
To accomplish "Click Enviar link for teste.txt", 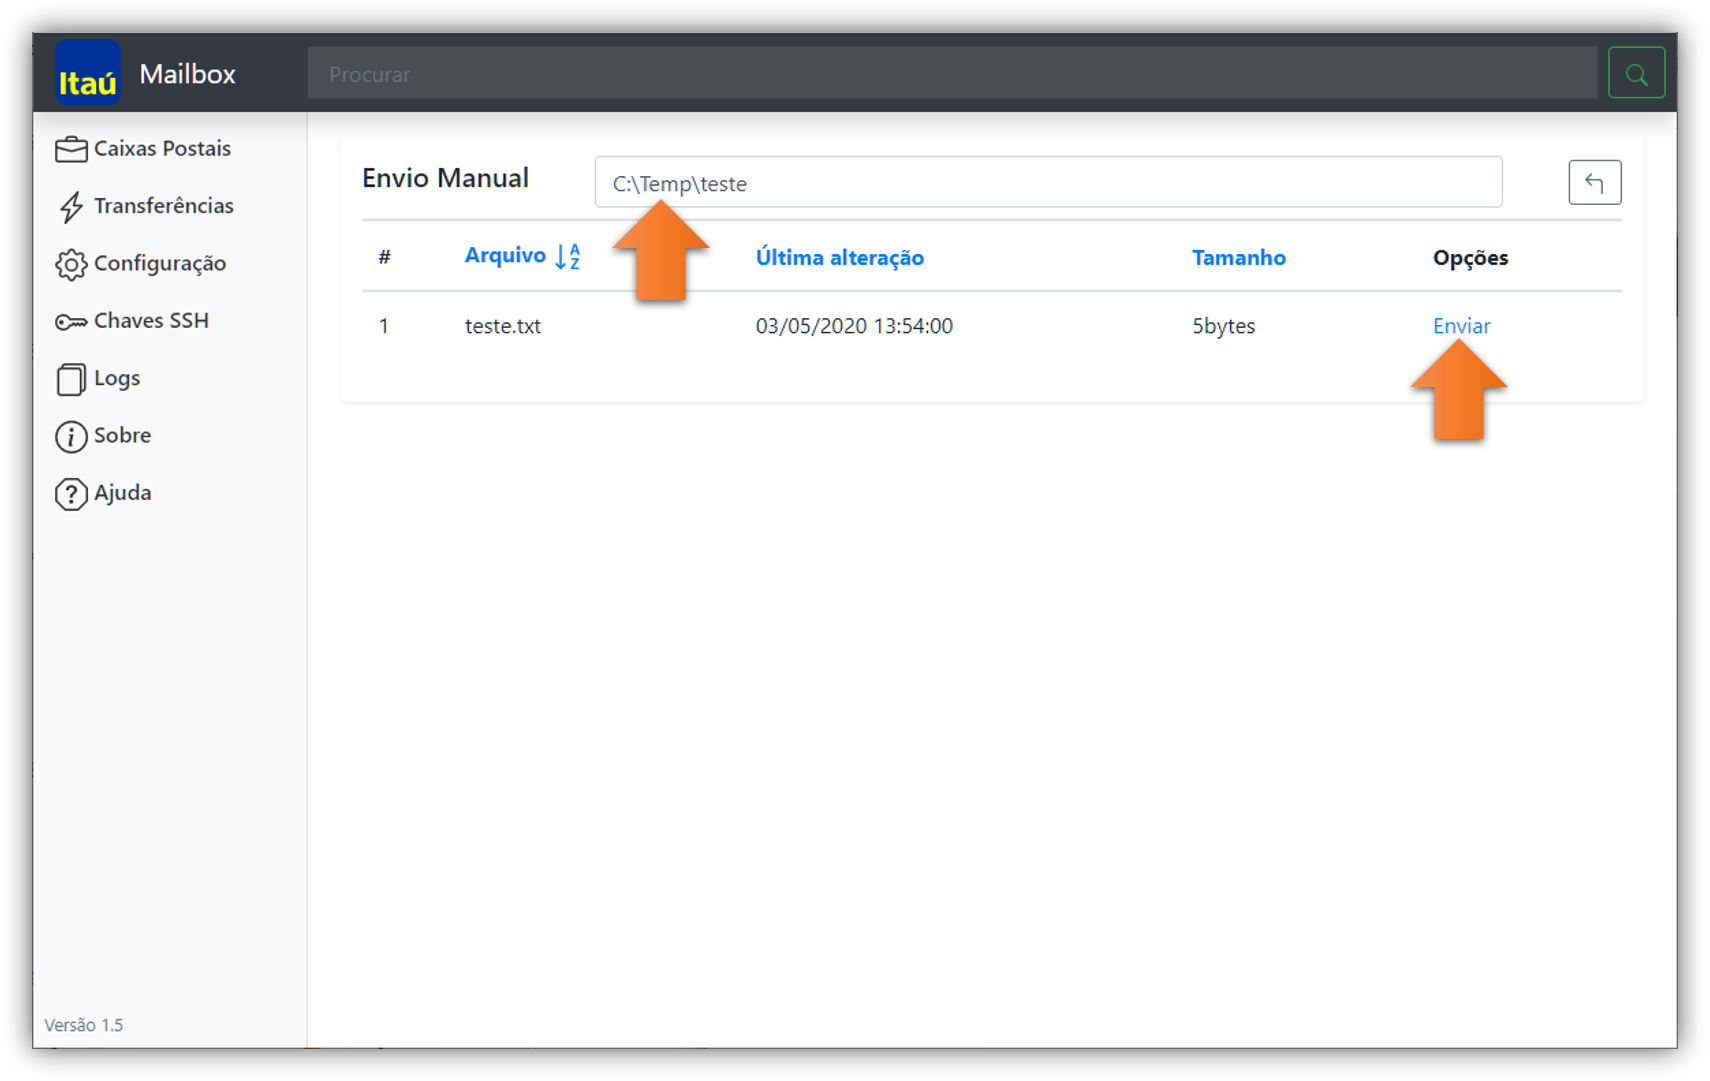I will pyautogui.click(x=1461, y=326).
